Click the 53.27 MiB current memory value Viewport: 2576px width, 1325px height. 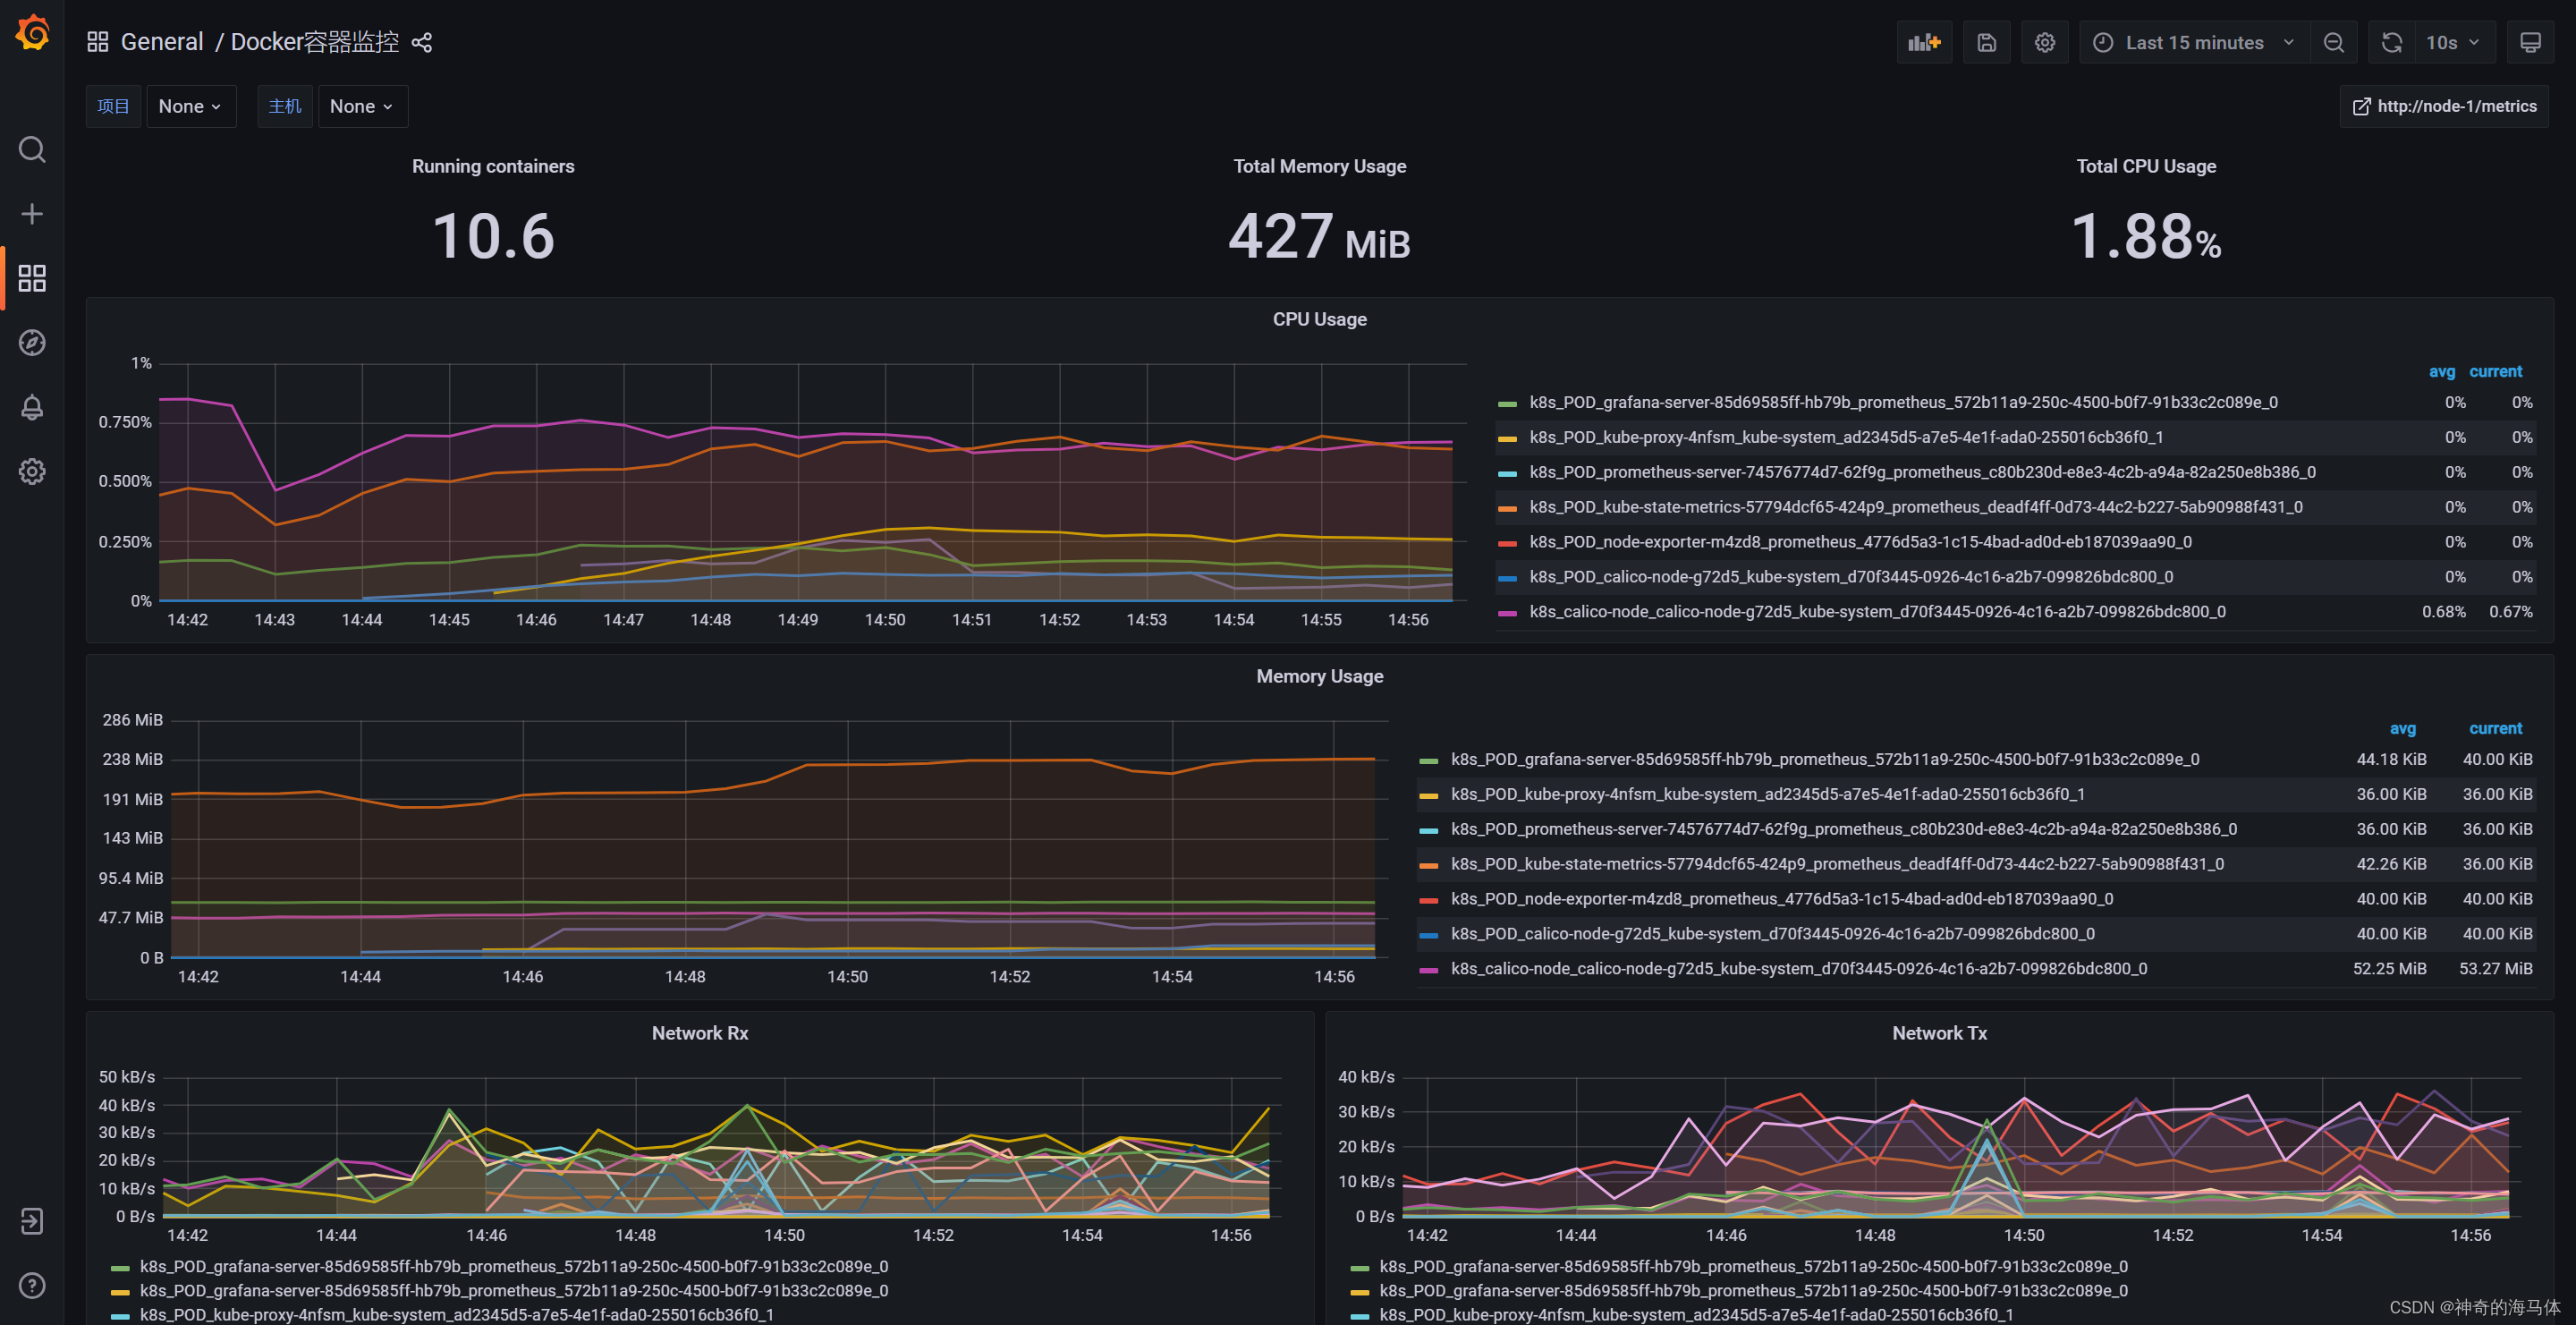tap(2495, 969)
